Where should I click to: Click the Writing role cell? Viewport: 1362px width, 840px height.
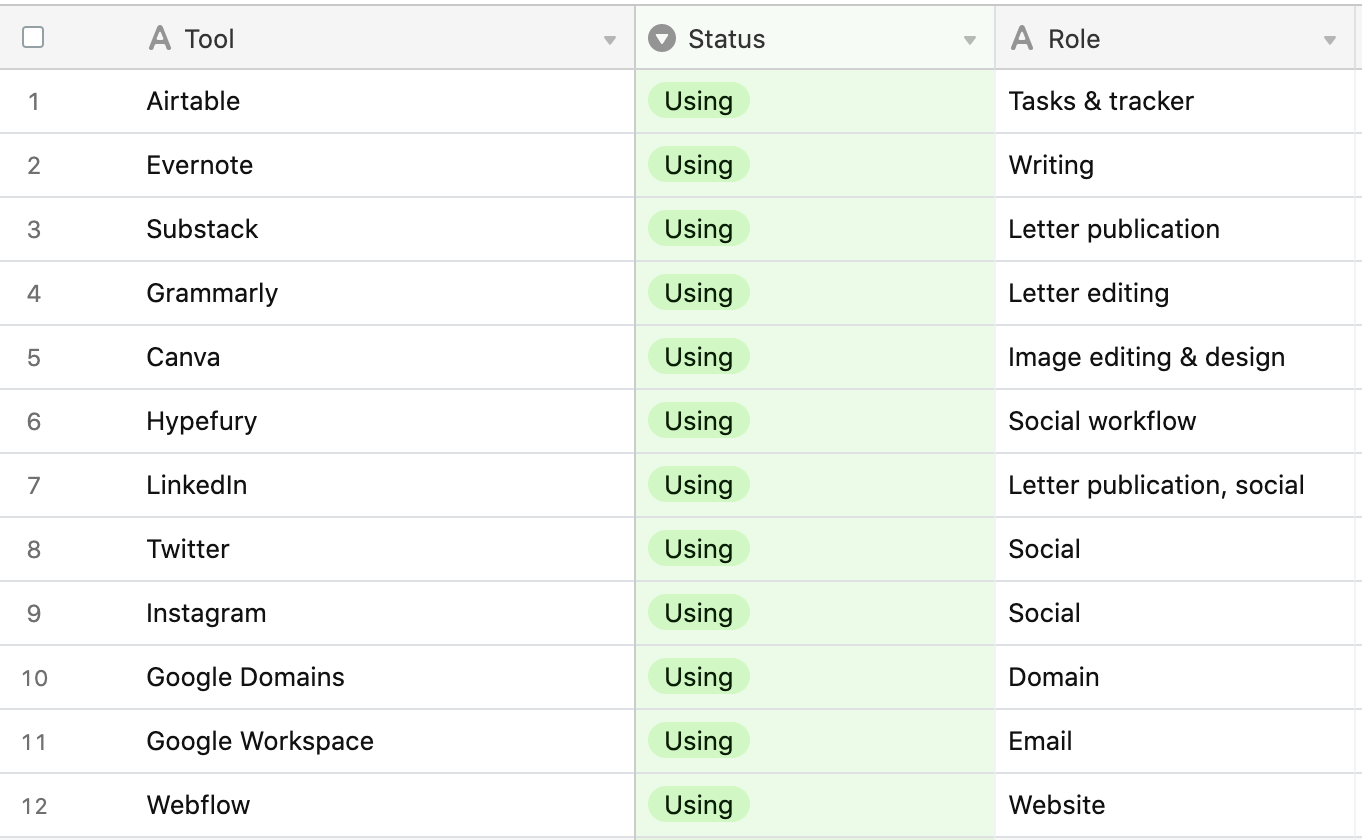click(1175, 165)
